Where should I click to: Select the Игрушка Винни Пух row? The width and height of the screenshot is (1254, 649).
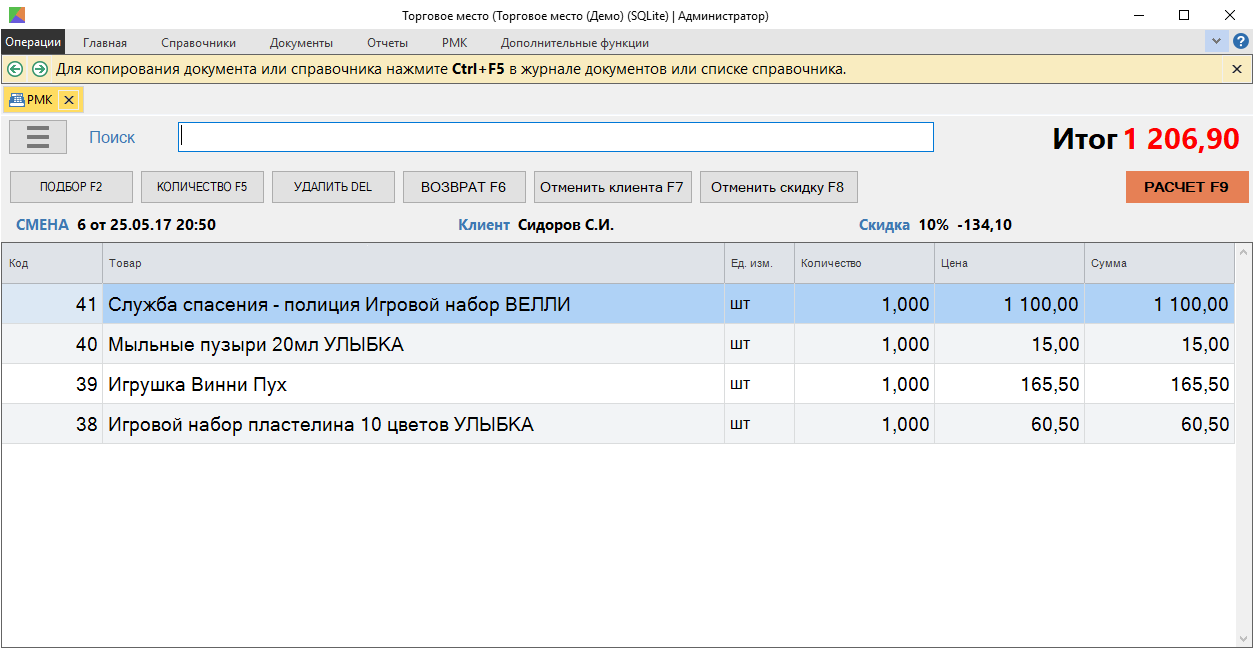pos(400,385)
